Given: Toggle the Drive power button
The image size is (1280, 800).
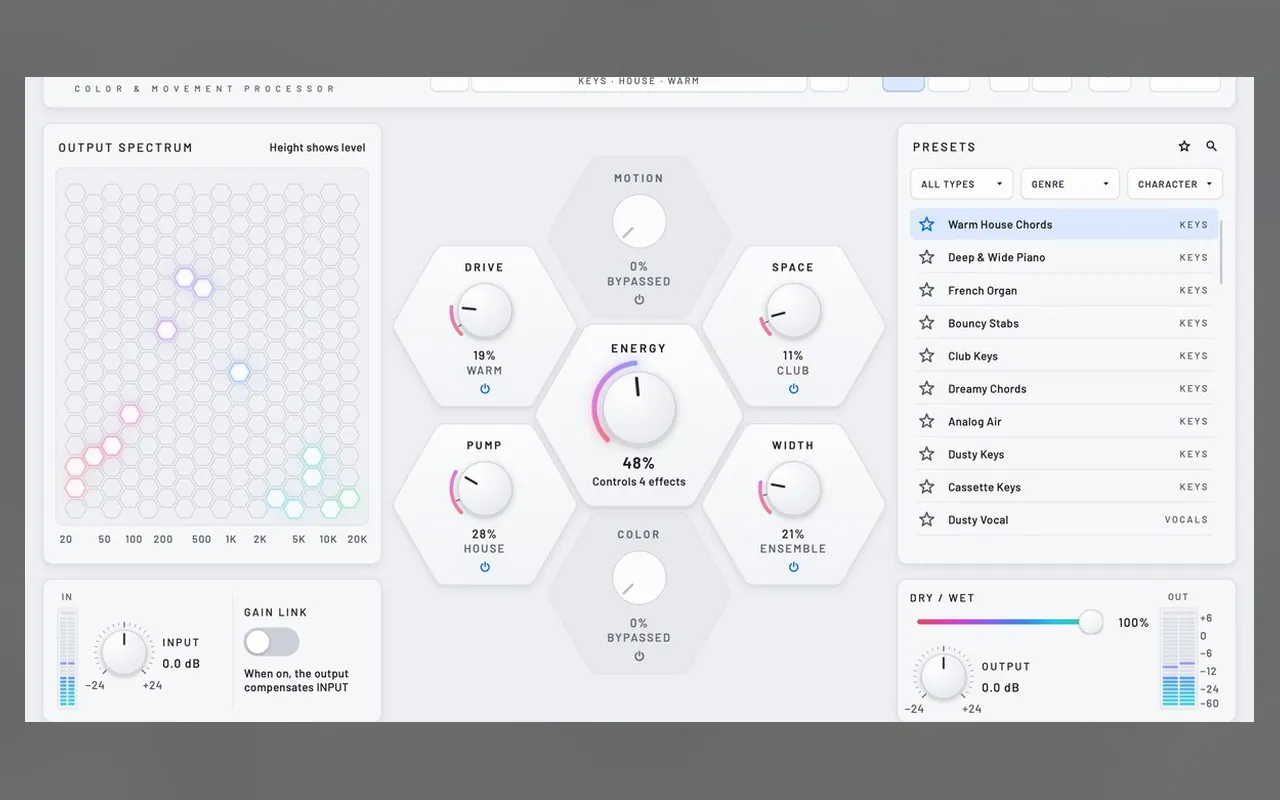Looking at the screenshot, I should (485, 388).
